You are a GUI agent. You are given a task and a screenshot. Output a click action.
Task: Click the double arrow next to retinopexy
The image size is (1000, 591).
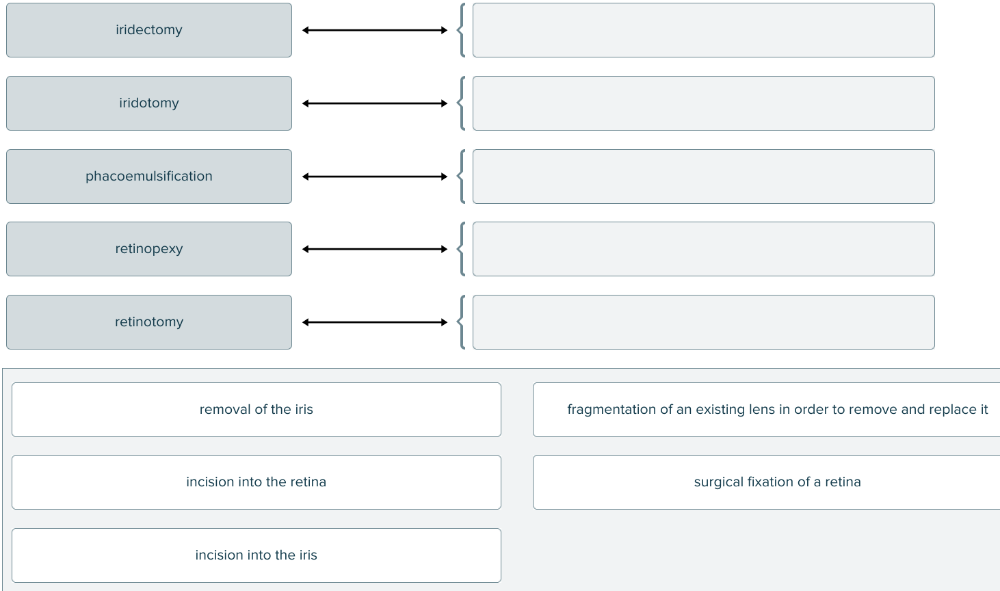tap(375, 249)
